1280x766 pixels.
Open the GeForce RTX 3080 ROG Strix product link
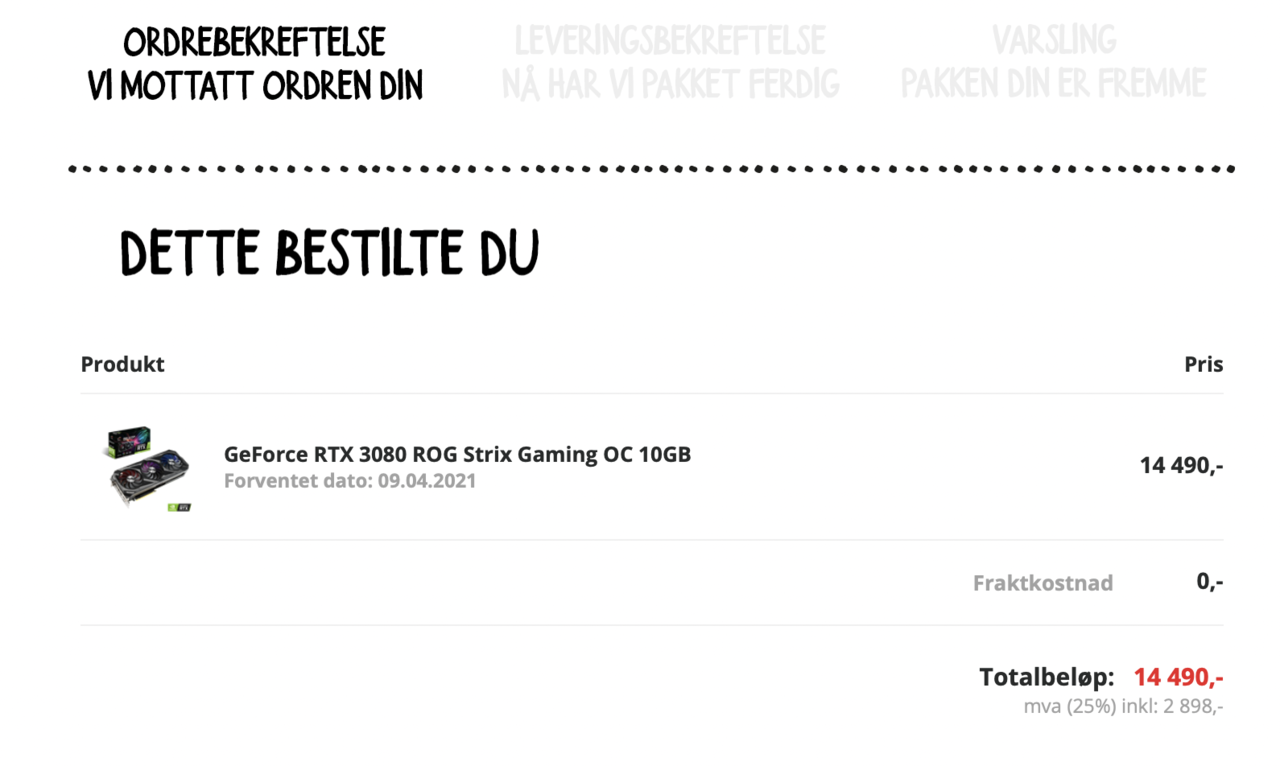[457, 454]
